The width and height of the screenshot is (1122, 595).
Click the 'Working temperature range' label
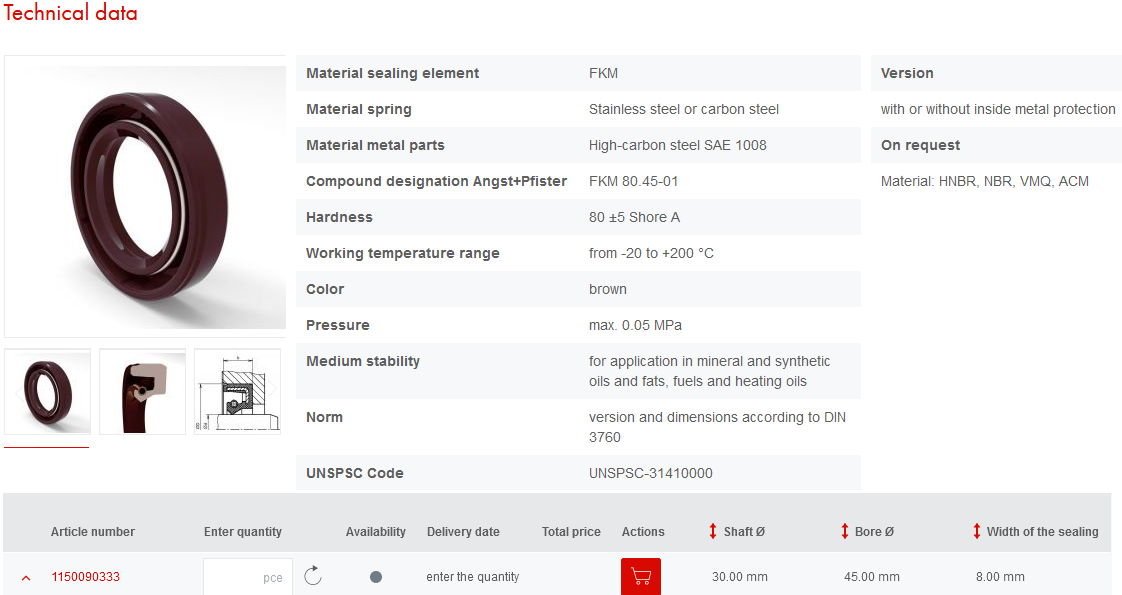tap(402, 253)
